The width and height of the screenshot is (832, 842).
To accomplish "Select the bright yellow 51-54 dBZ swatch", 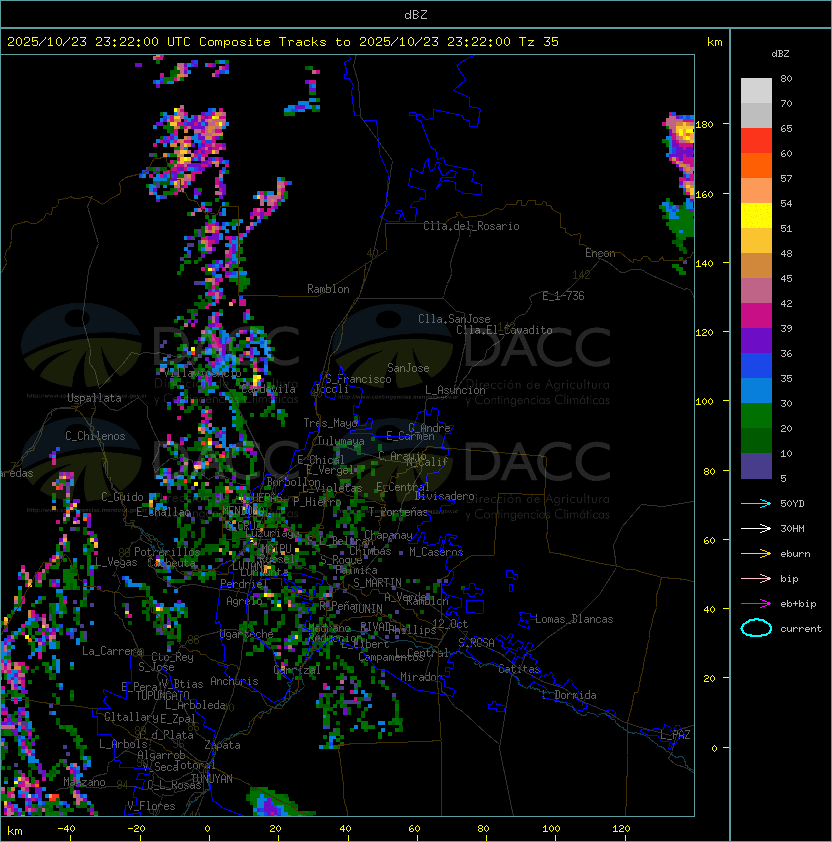I will click(x=756, y=216).
